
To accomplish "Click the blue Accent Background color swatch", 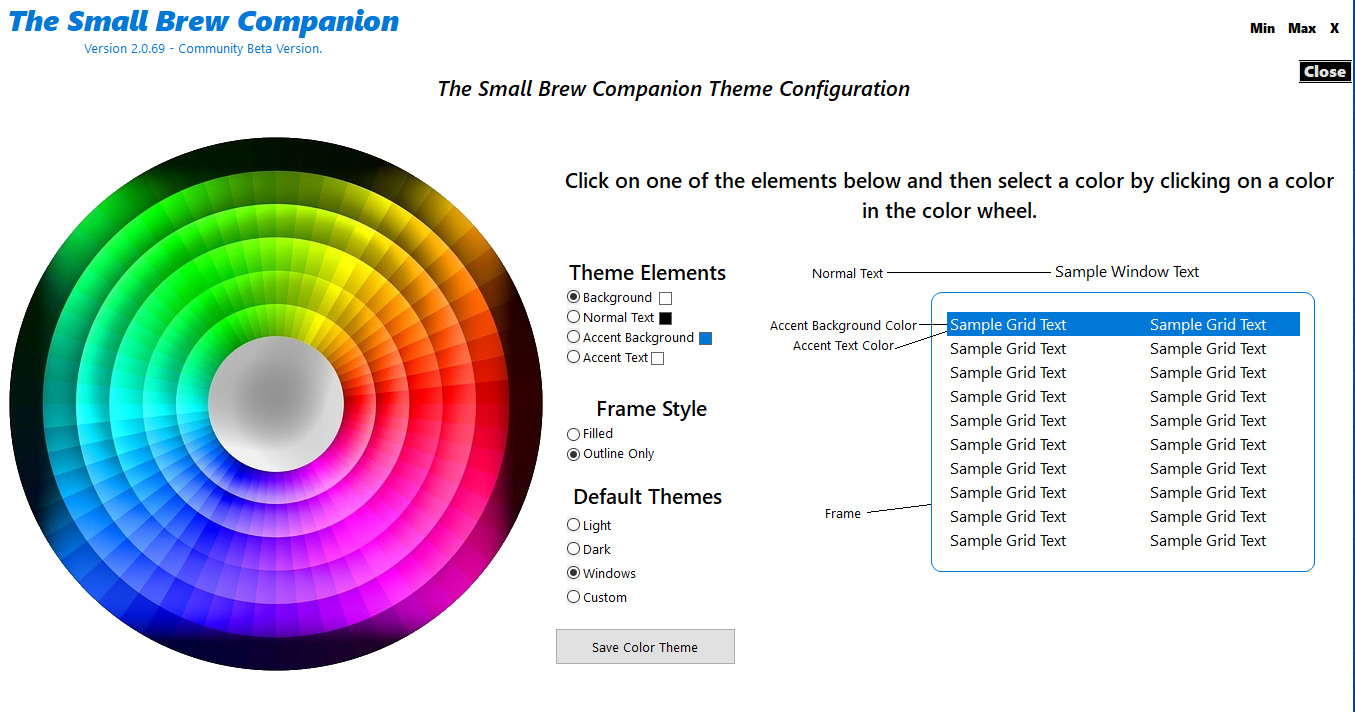I will [x=706, y=338].
